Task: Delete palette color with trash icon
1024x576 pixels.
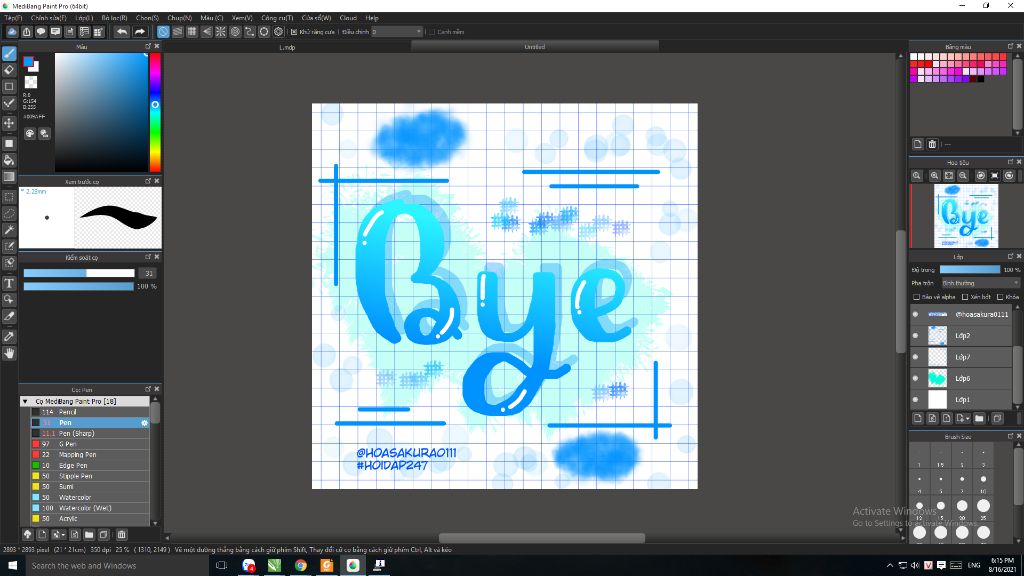Action: [x=932, y=144]
